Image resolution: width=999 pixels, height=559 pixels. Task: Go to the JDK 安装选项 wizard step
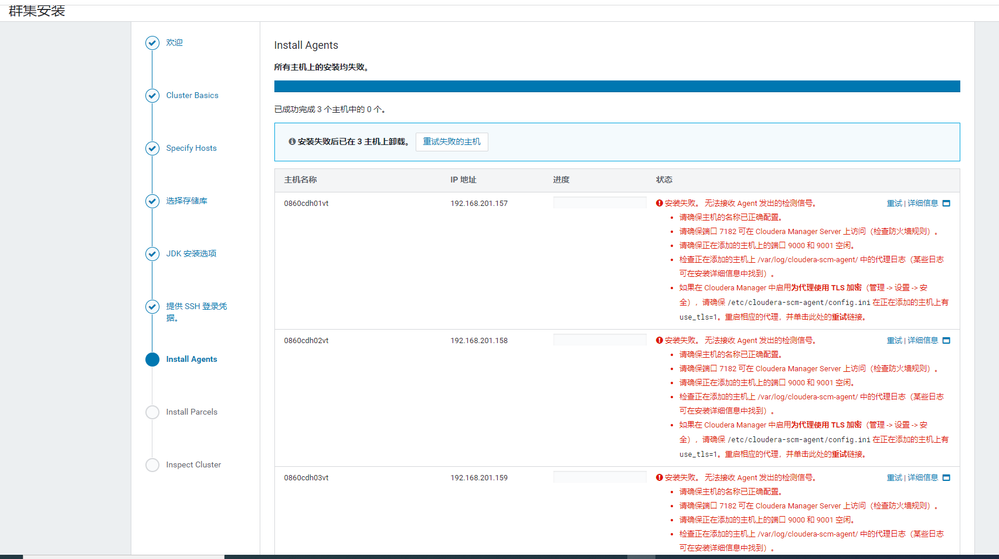pyautogui.click(x=191, y=254)
